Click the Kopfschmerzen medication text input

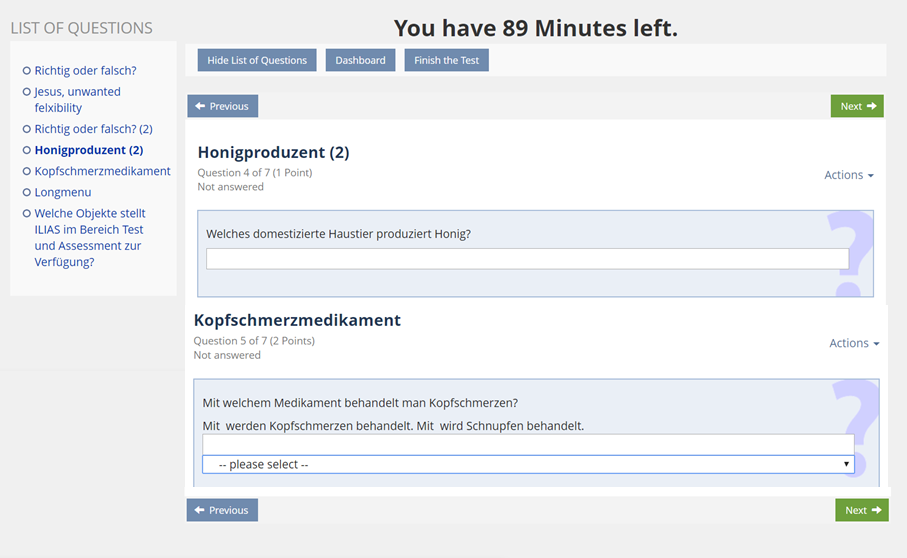click(x=527, y=444)
